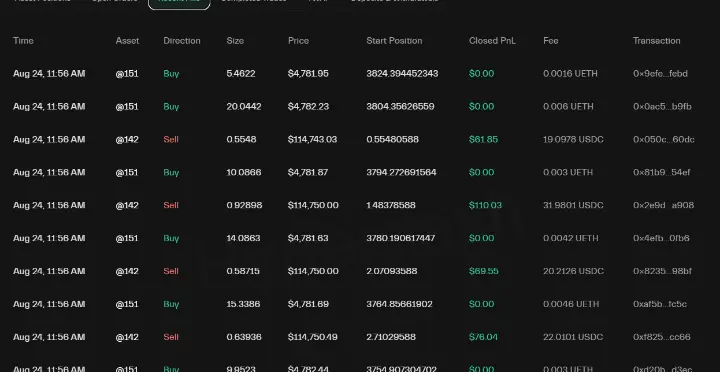This screenshot has width=720, height=372.
Task: Click the Start Position column header
Action: pyautogui.click(x=394, y=41)
